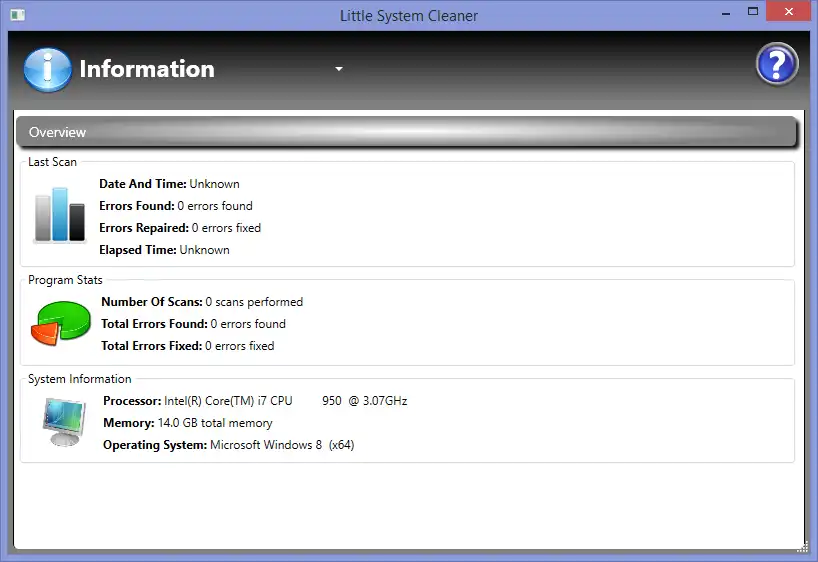This screenshot has height=562, width=818.
Task: Open the Help question mark button
Action: pyautogui.click(x=777, y=65)
